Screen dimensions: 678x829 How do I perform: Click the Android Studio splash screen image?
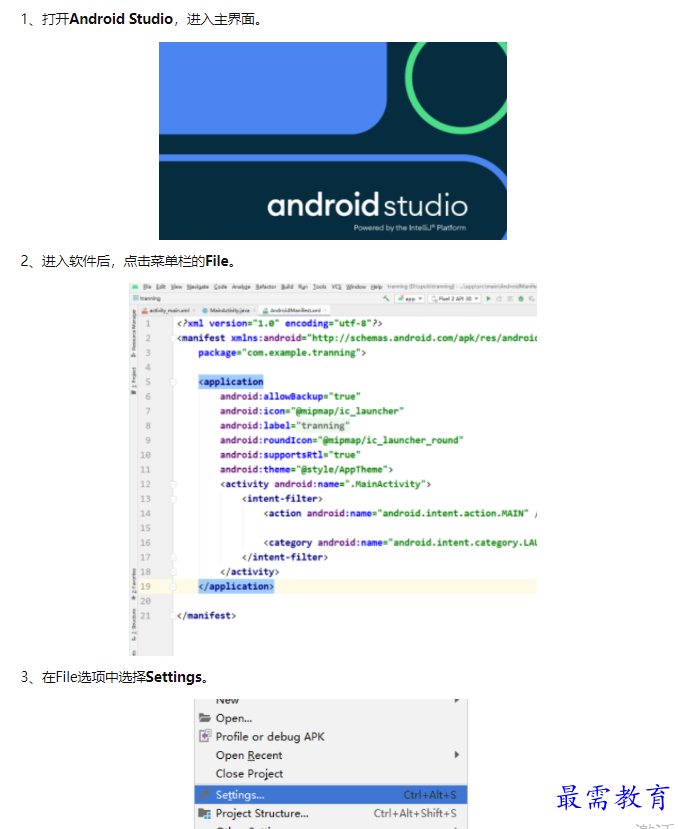pyautogui.click(x=333, y=141)
